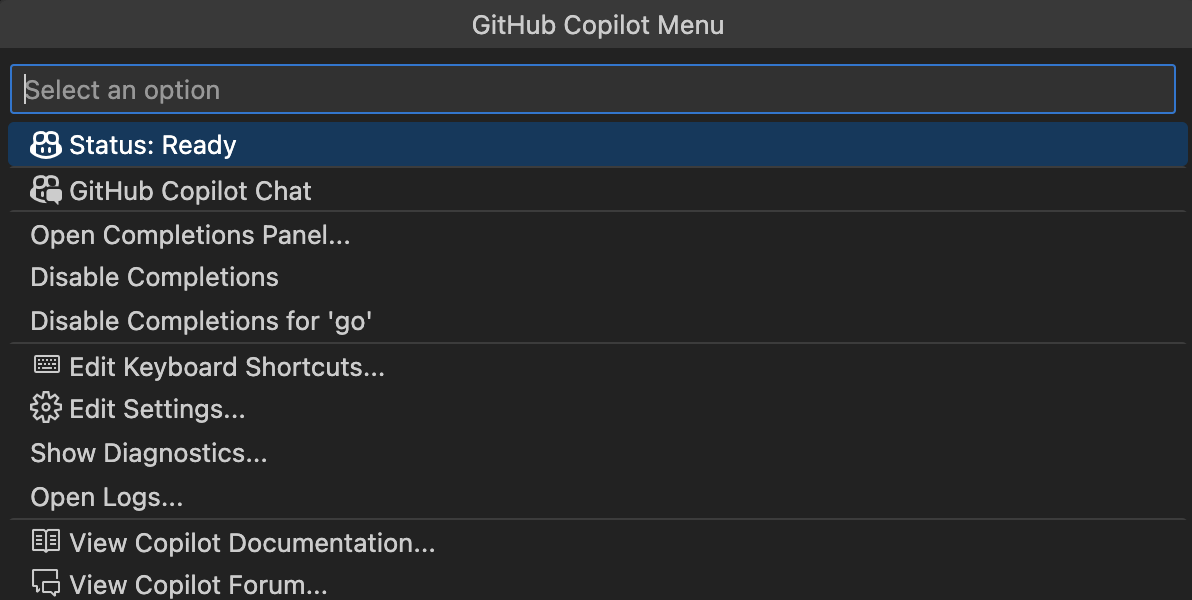Image resolution: width=1192 pixels, height=600 pixels.
Task: Disable Completions globally
Action: 155,277
